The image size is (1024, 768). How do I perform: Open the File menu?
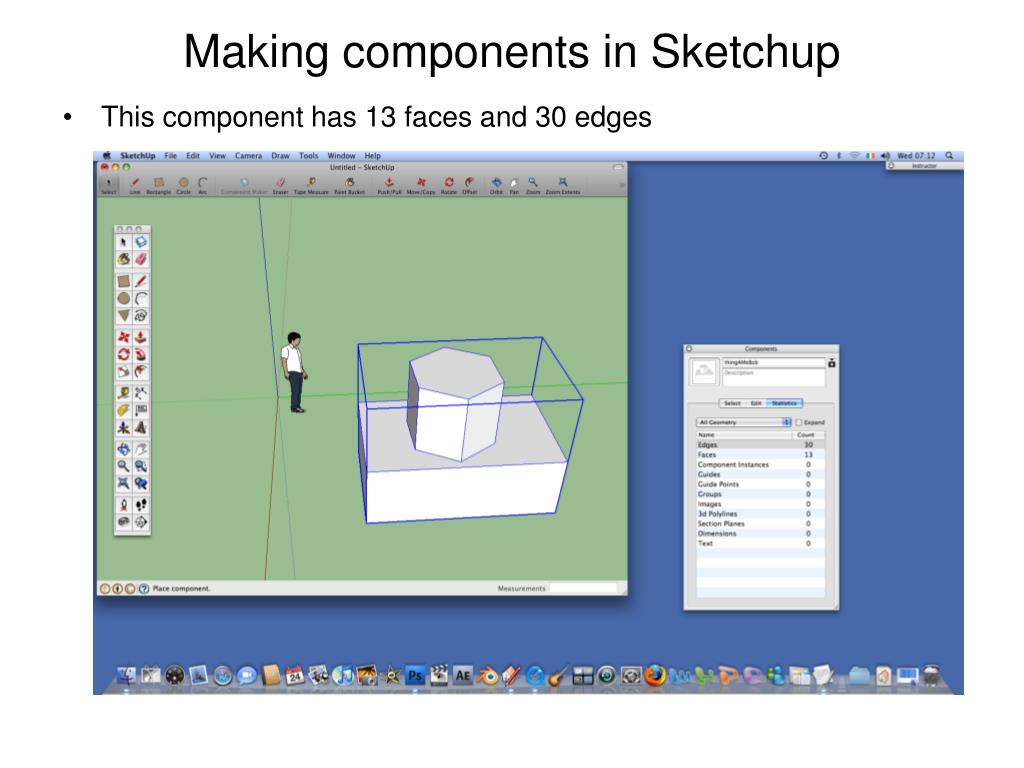170,156
